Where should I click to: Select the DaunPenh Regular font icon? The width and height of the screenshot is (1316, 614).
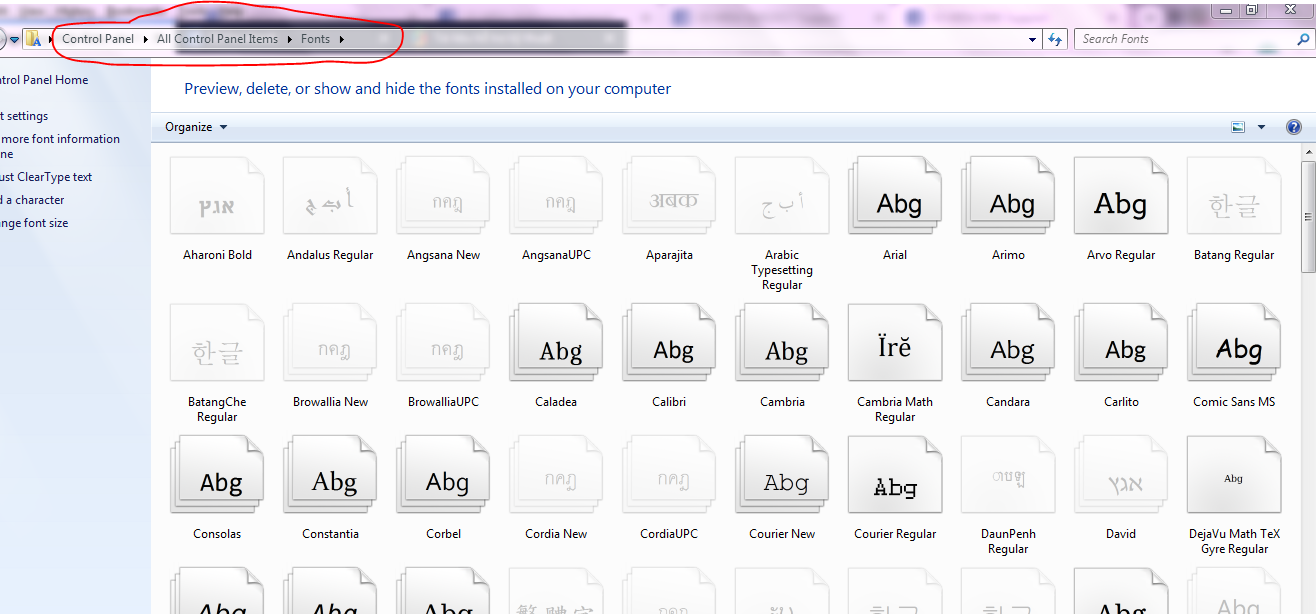pyautogui.click(x=1008, y=476)
